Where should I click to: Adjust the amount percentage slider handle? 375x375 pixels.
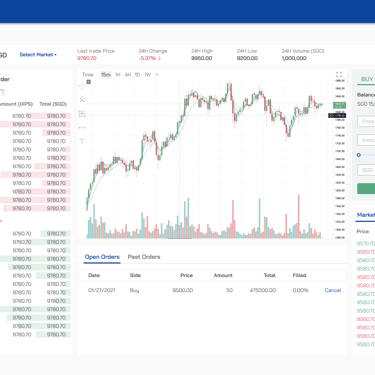coord(359,155)
